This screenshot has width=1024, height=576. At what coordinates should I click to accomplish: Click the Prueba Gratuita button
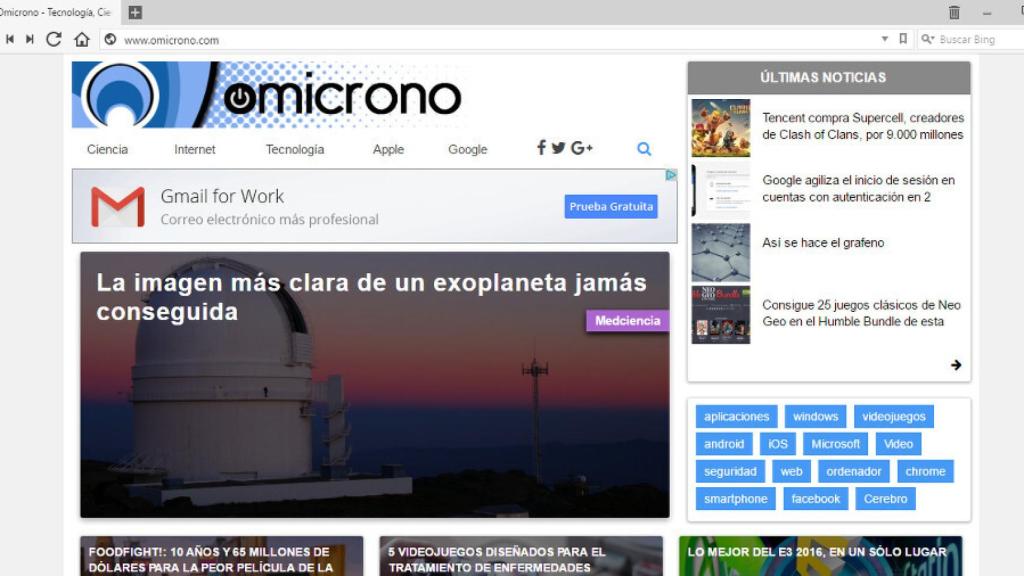point(611,207)
